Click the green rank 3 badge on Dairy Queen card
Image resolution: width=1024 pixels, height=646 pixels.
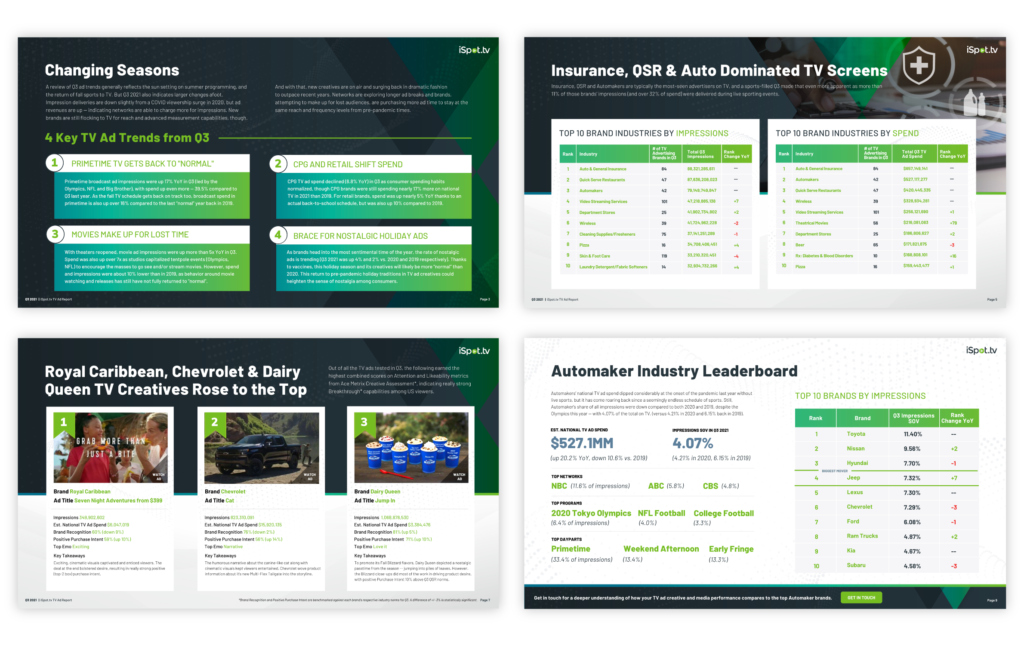[x=364, y=423]
